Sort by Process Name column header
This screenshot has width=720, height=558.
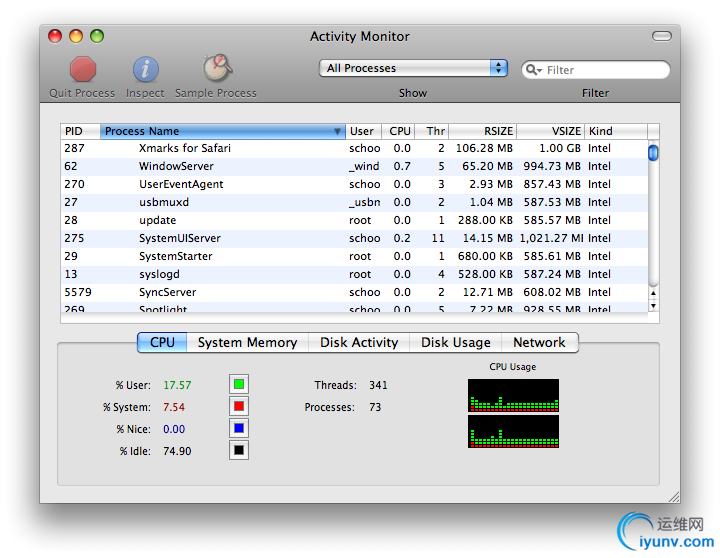coord(222,131)
